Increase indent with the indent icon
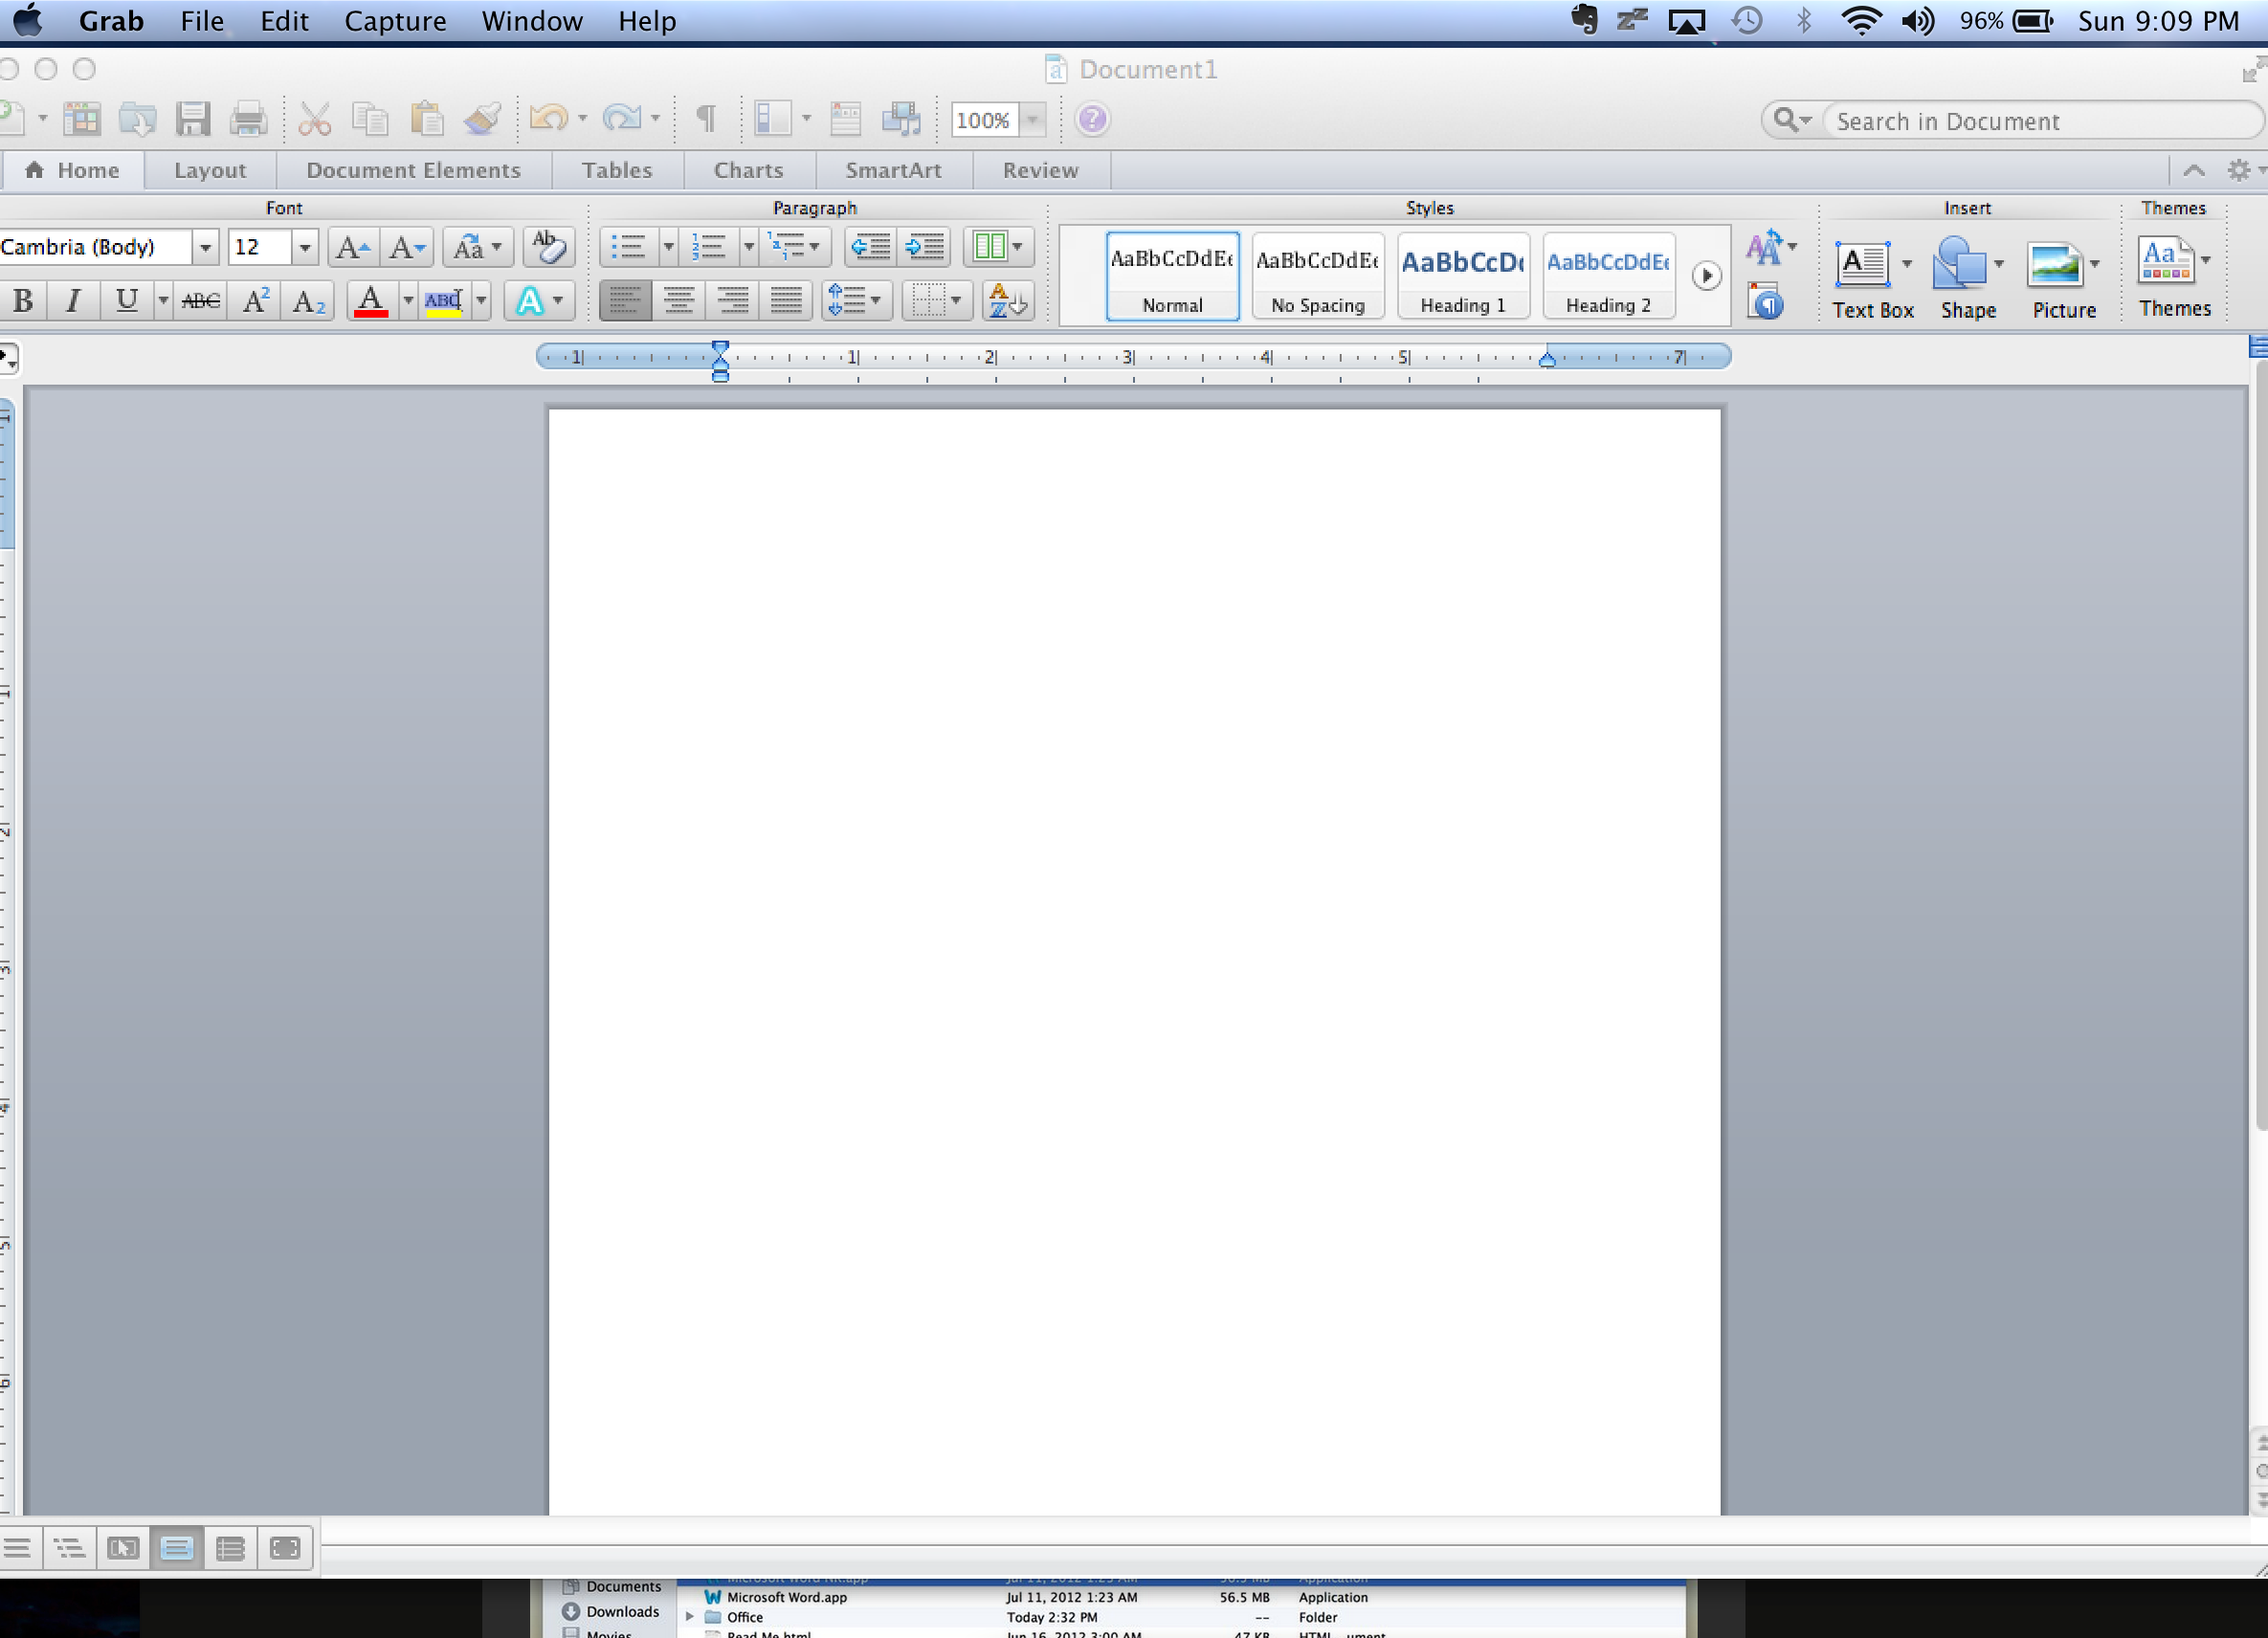Screen dimensions: 2268x1638 (x=925, y=246)
